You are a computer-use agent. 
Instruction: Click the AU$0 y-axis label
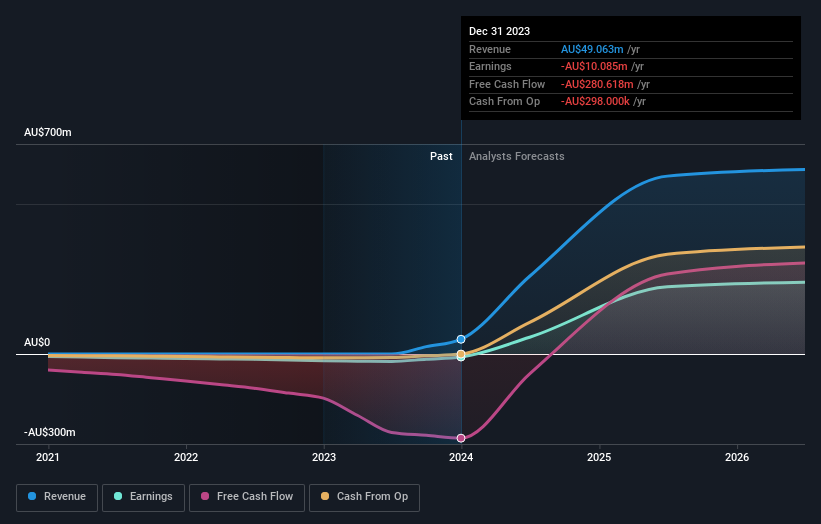click(37, 342)
